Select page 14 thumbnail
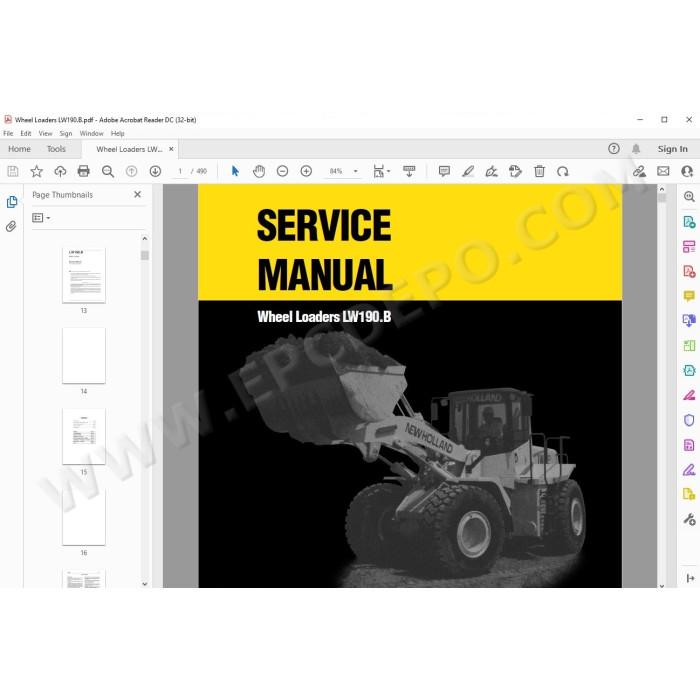 tap(84, 356)
